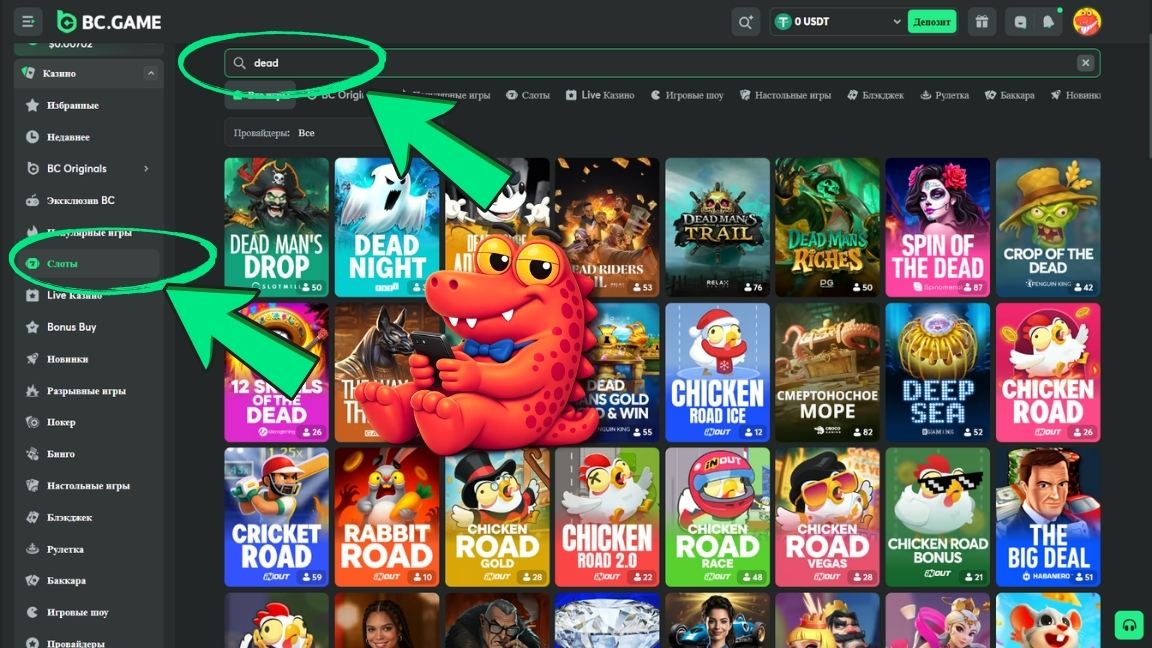Open Недавнее in sidebar
Screen dimensions: 1152x648
click(87, 137)
